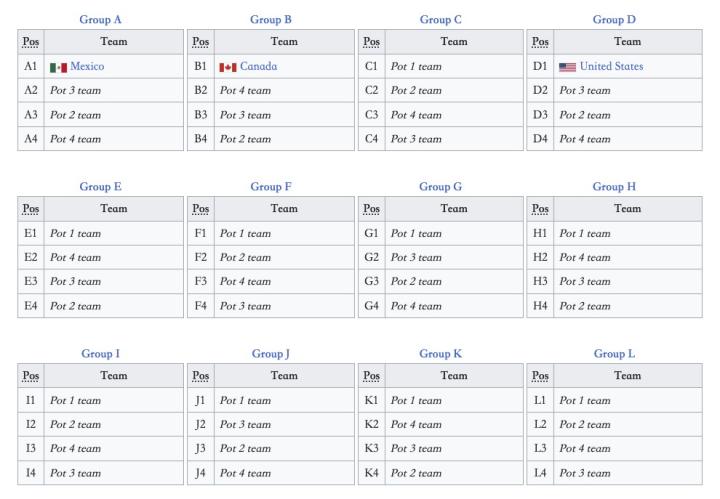Click the Group F heading link
This screenshot has height=499, width=720.
pos(270,186)
